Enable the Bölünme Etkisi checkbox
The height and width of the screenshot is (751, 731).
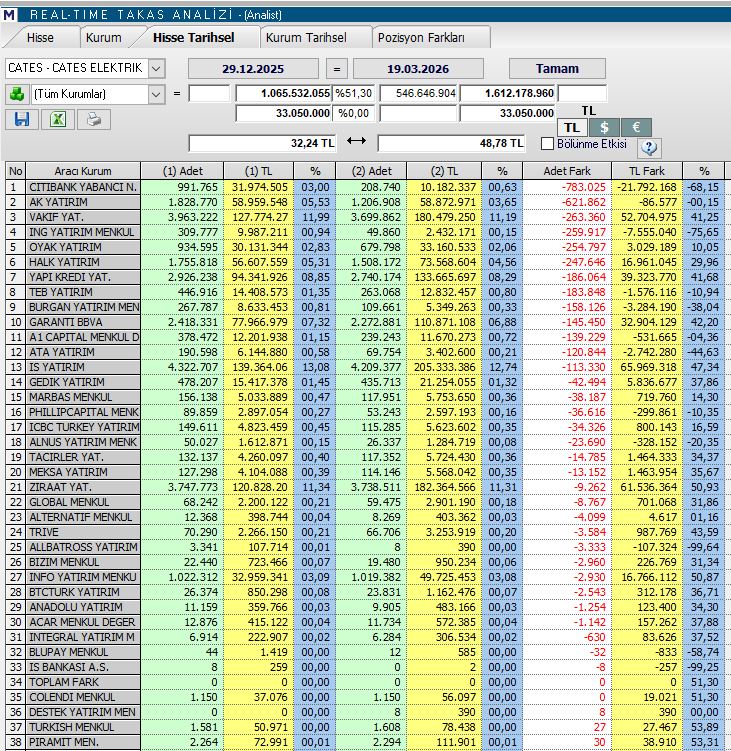click(x=547, y=144)
